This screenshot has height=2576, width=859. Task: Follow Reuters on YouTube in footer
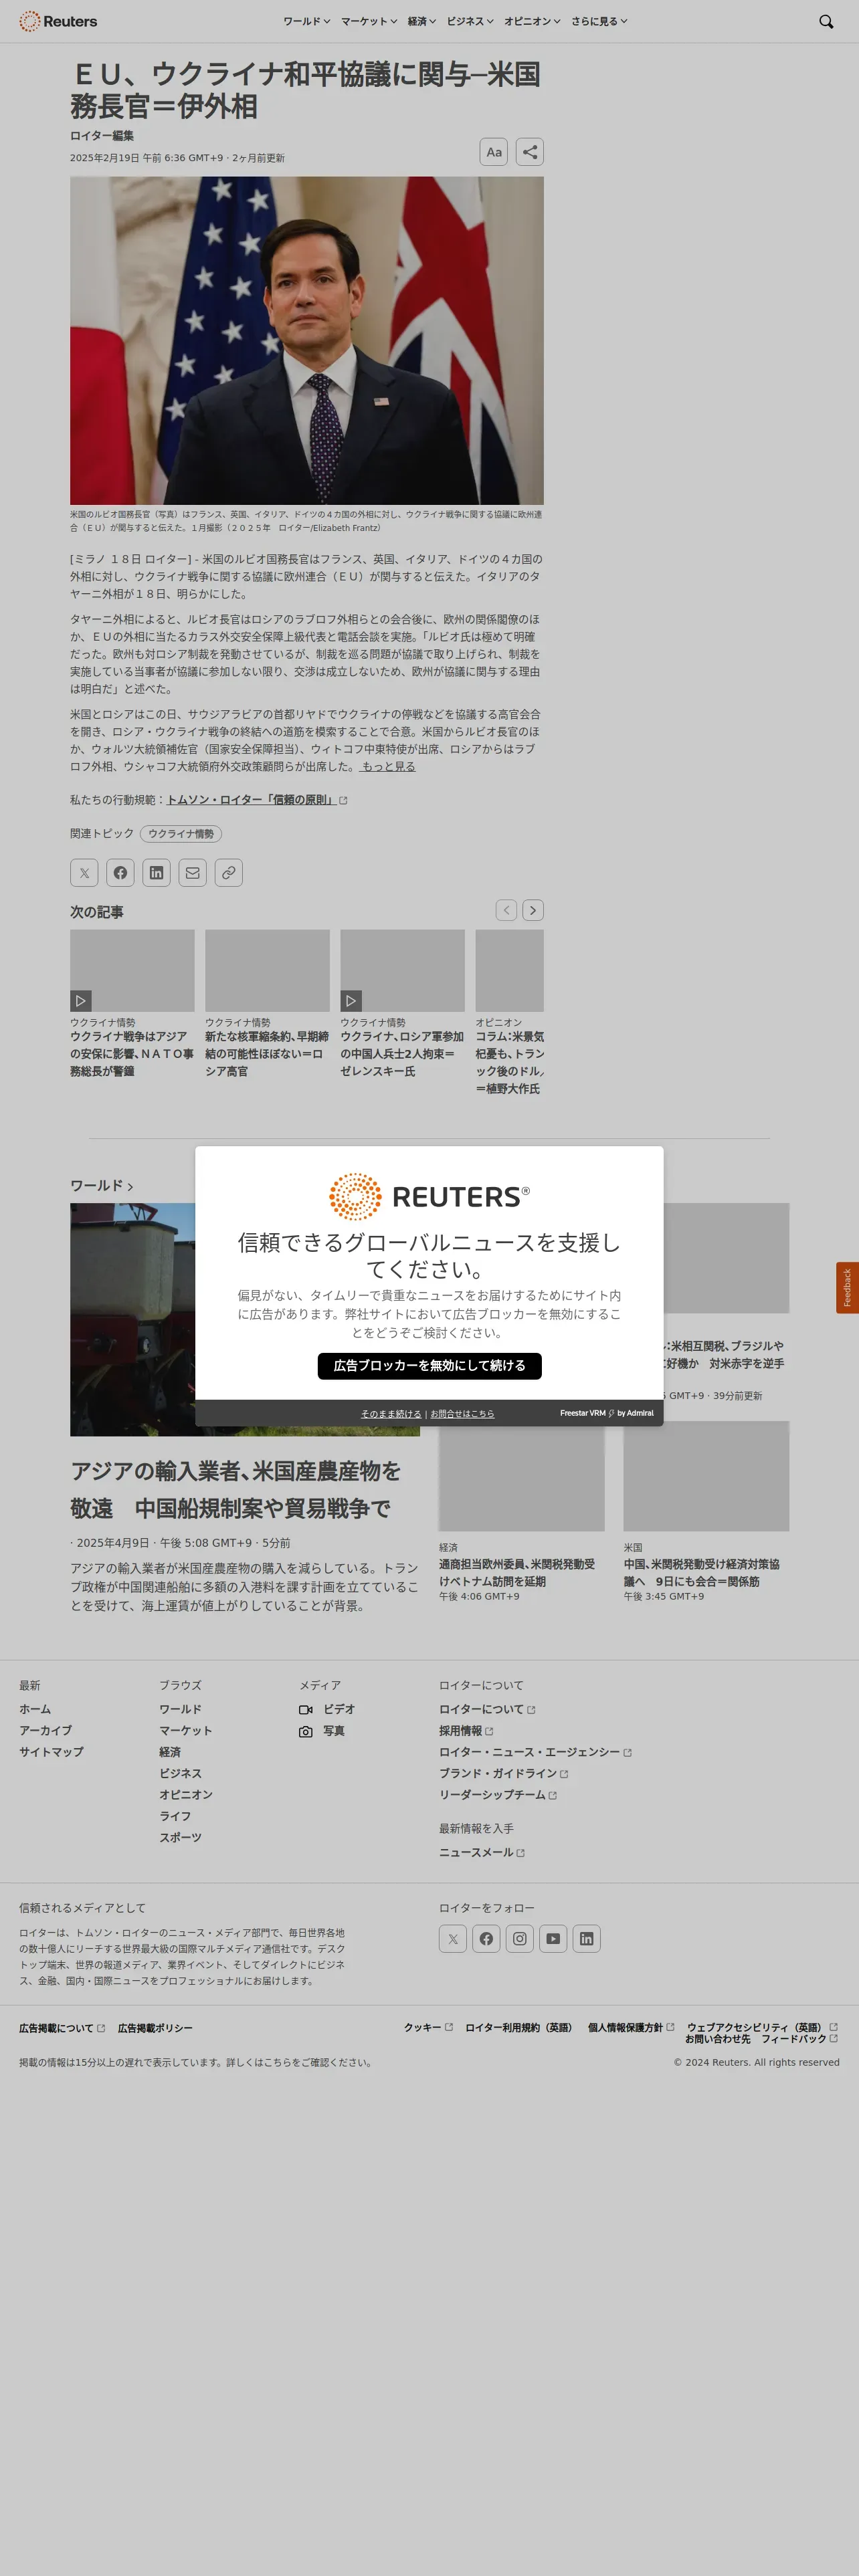553,1939
